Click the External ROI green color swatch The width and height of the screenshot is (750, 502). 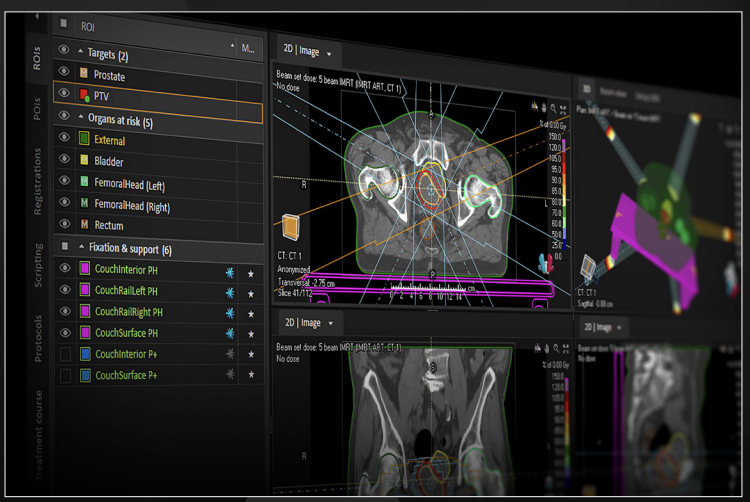(x=85, y=140)
